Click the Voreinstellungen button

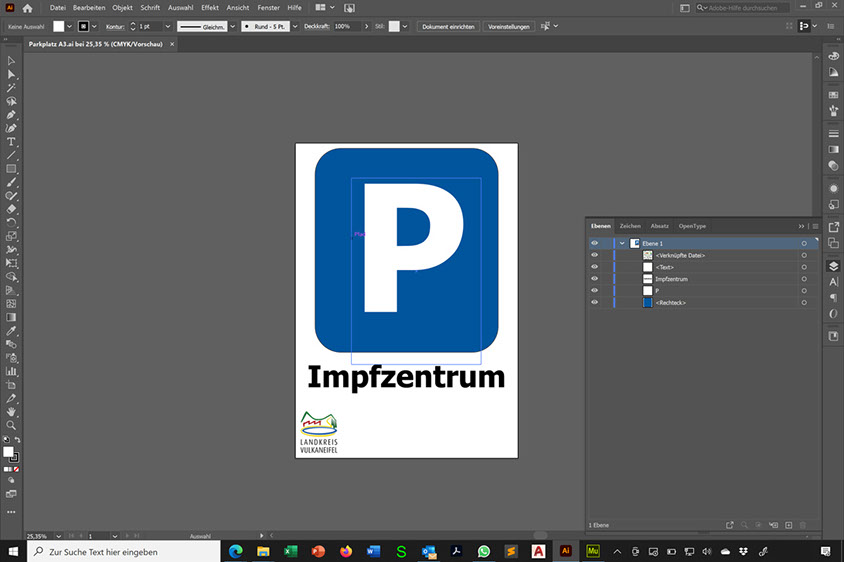[508, 26]
